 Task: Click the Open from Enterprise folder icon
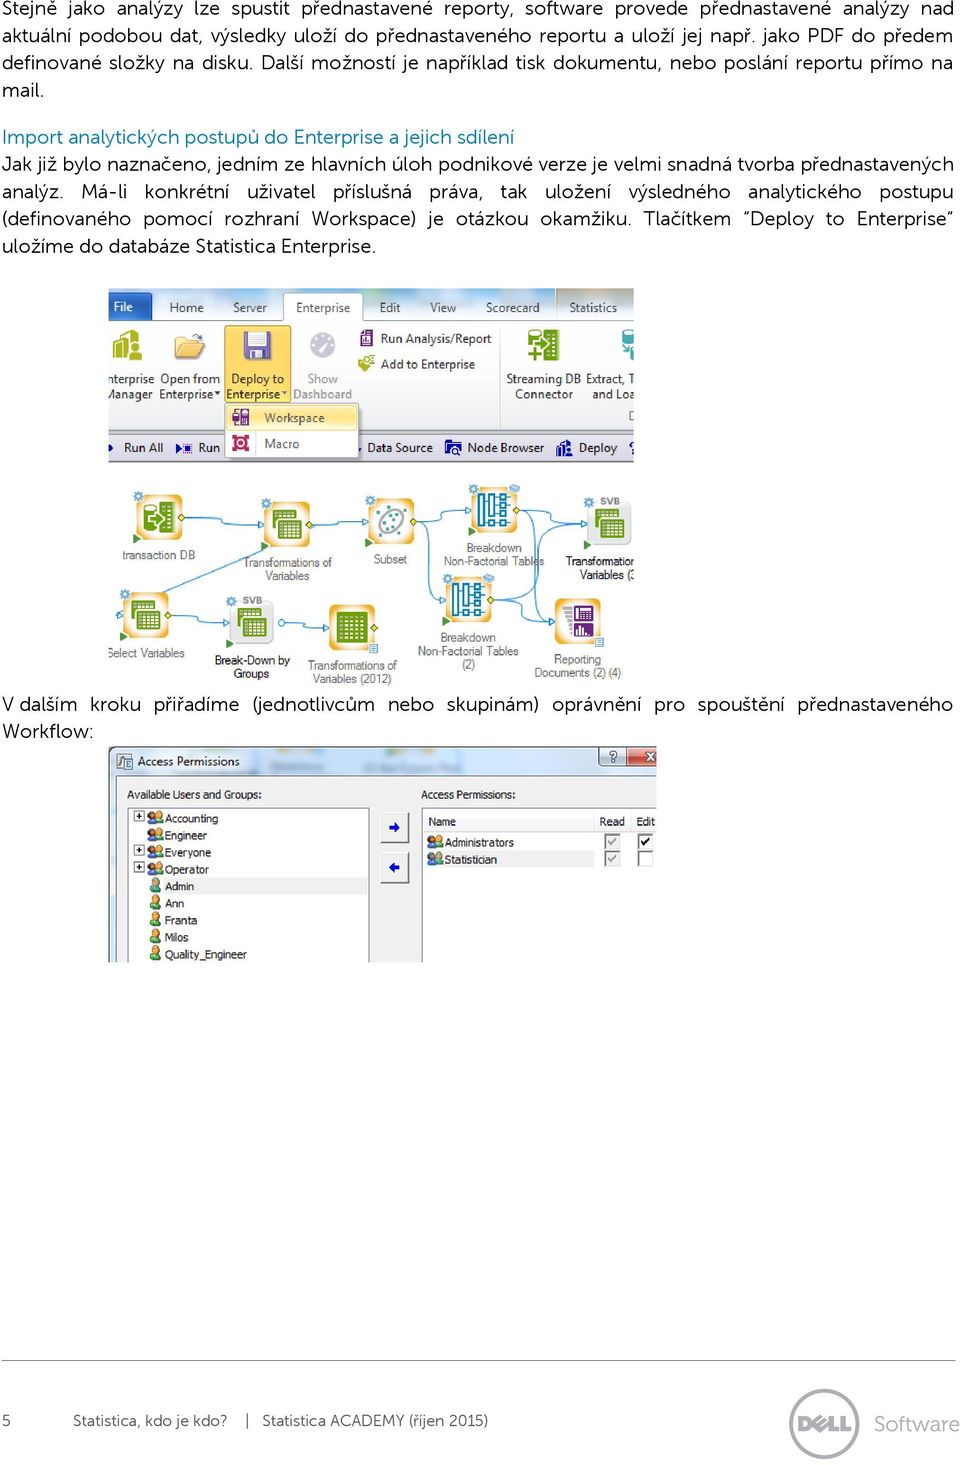click(x=189, y=346)
